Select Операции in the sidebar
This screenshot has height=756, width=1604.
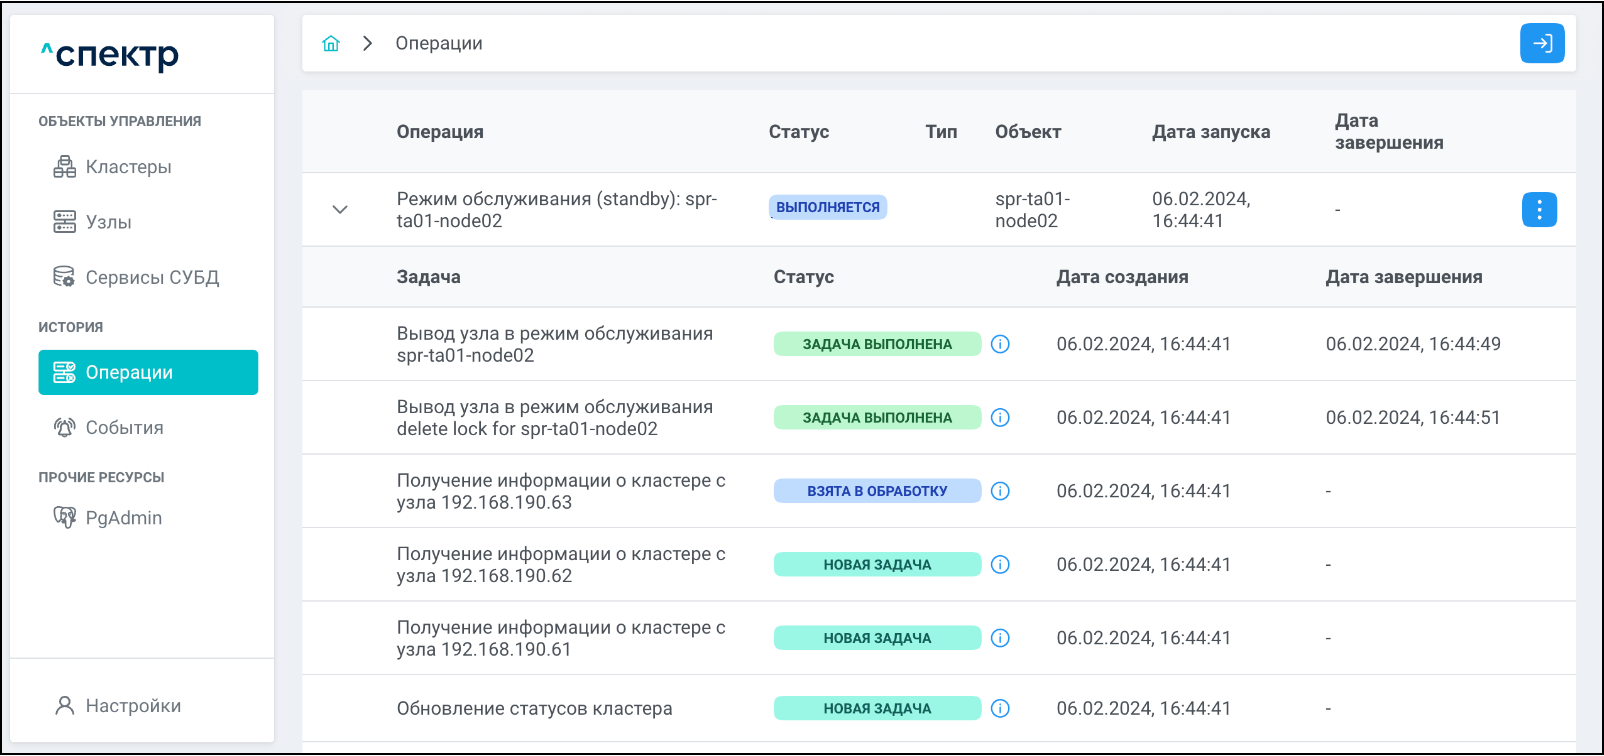point(148,373)
